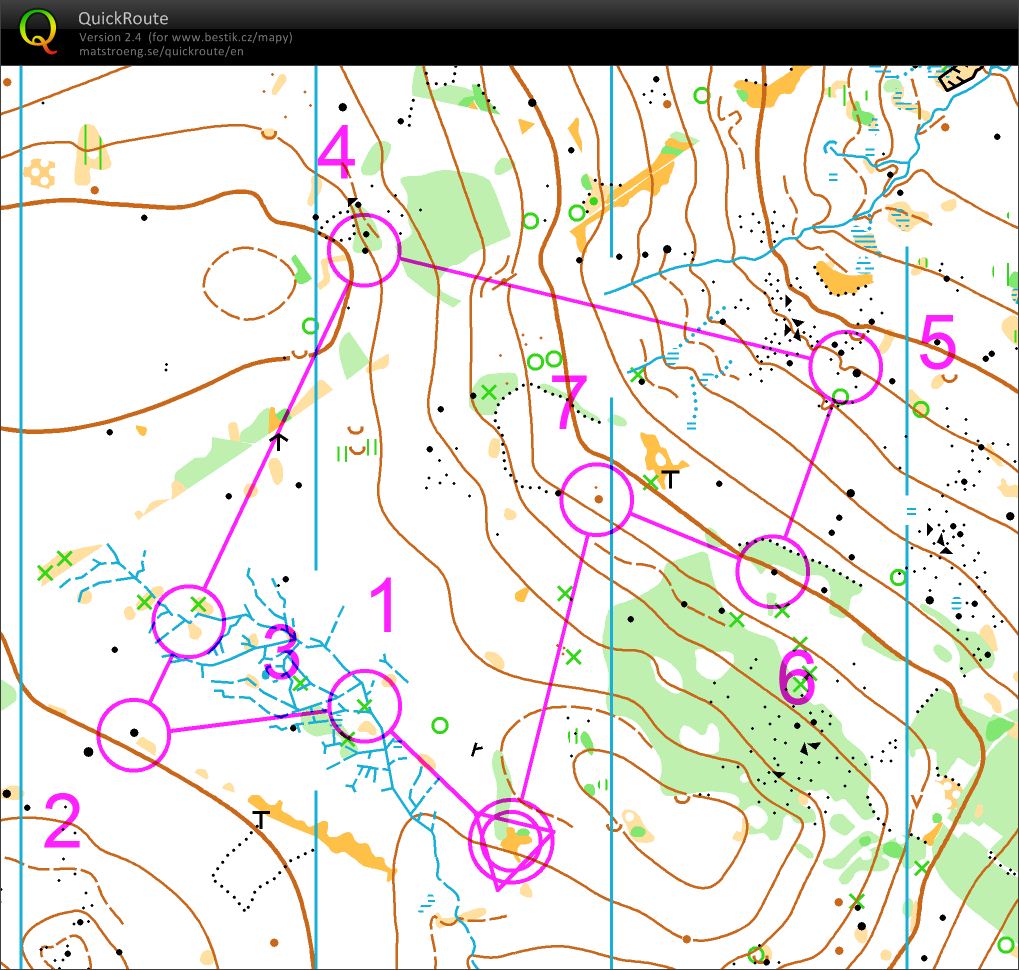Open the matstroeng.se/quickroute/en link
This screenshot has height=970, width=1019.
tap(161, 51)
